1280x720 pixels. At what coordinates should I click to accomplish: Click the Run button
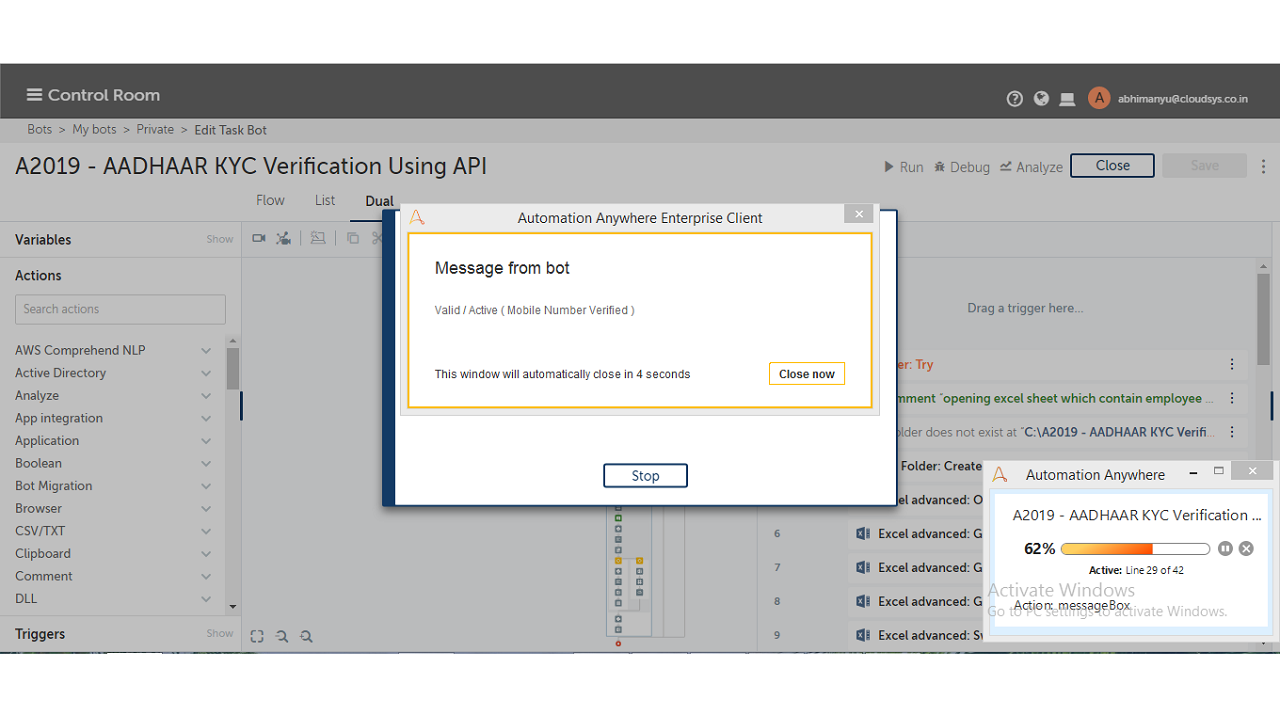point(903,167)
